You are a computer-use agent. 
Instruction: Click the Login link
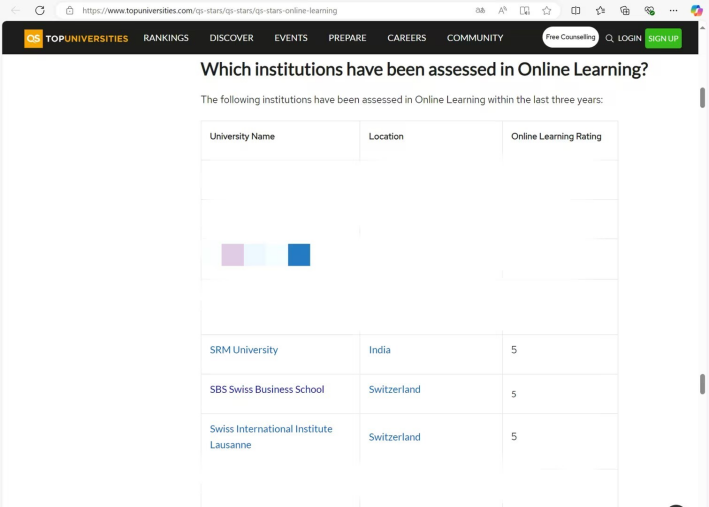click(629, 38)
